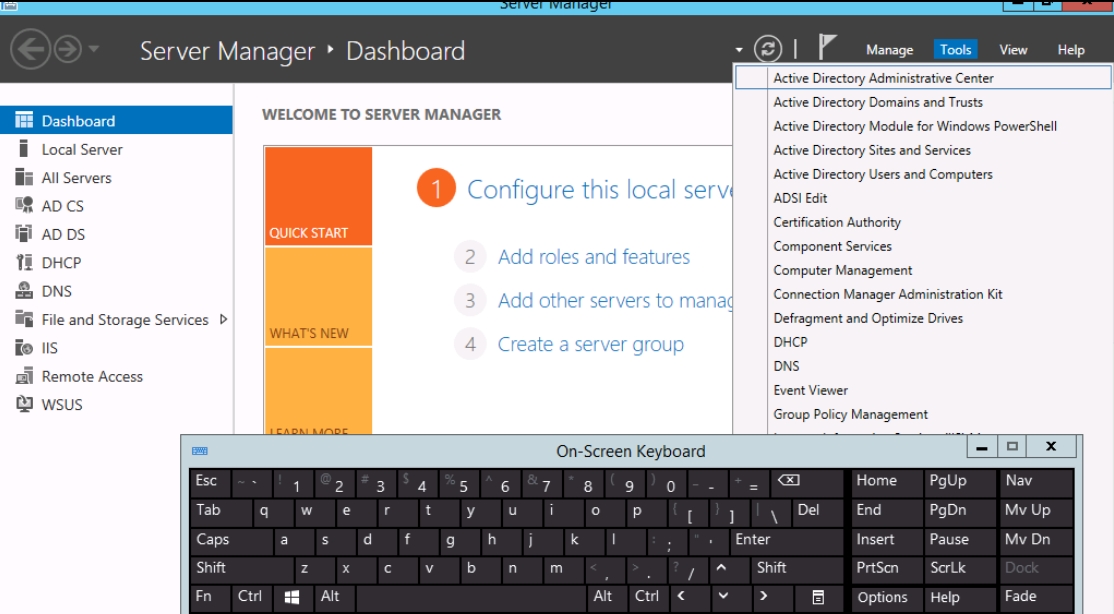Click the AD CS role icon
1114x614 pixels.
tap(24, 205)
